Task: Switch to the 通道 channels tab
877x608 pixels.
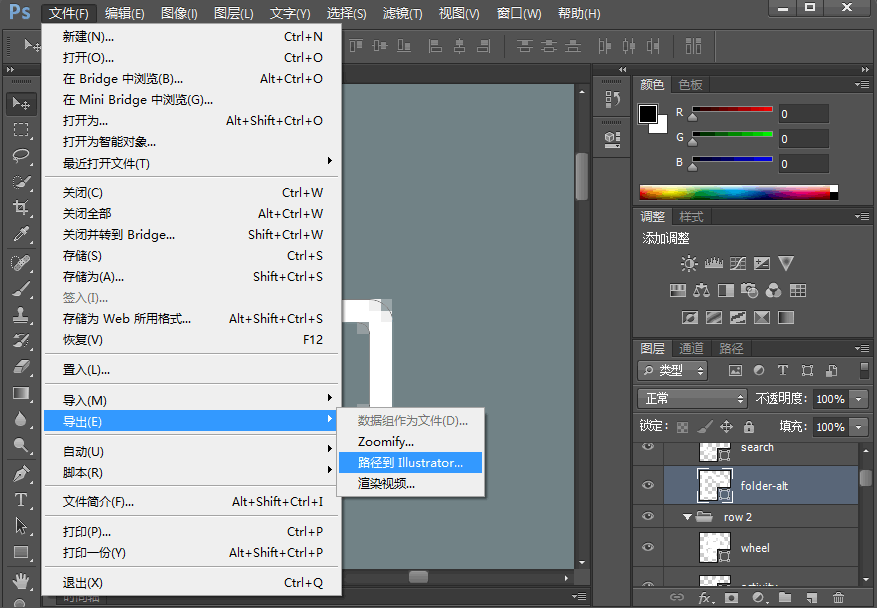Action: tap(691, 348)
